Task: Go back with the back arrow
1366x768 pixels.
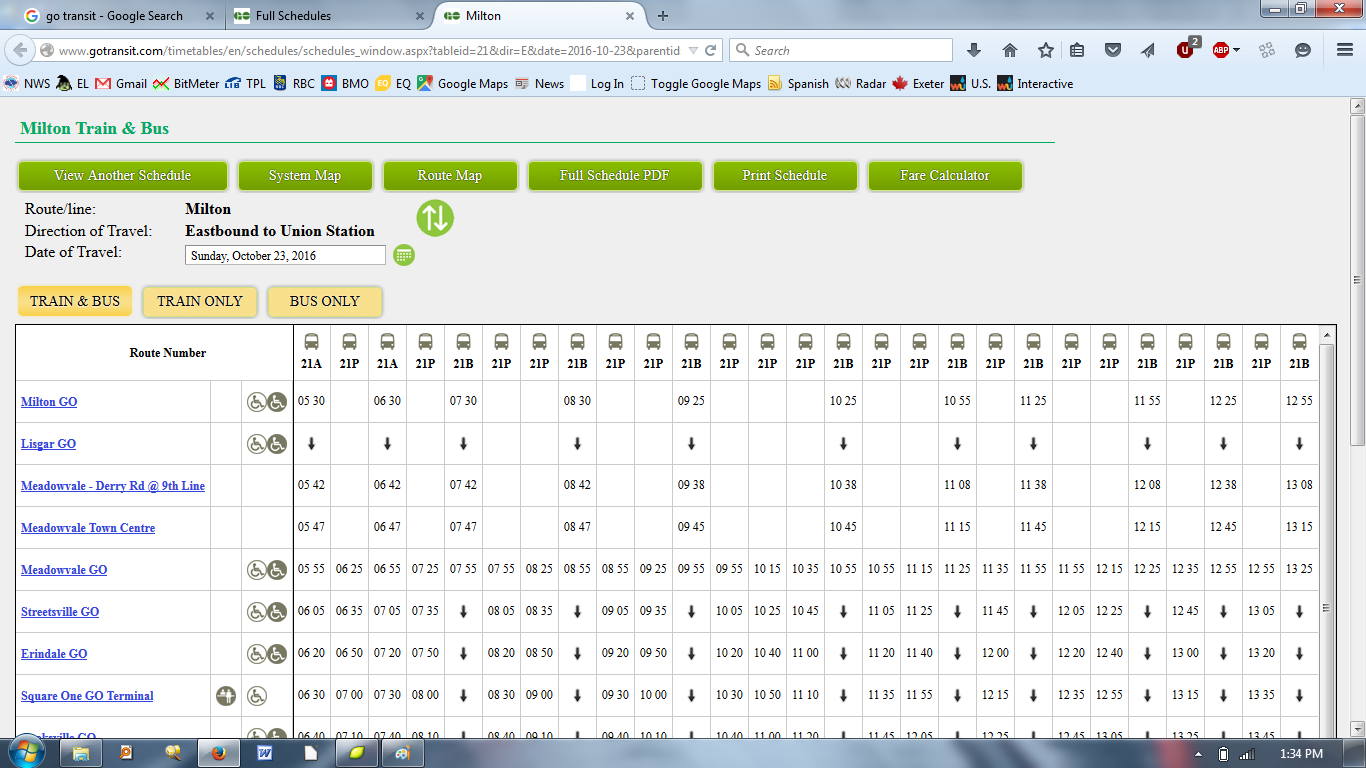Action: click(20, 50)
